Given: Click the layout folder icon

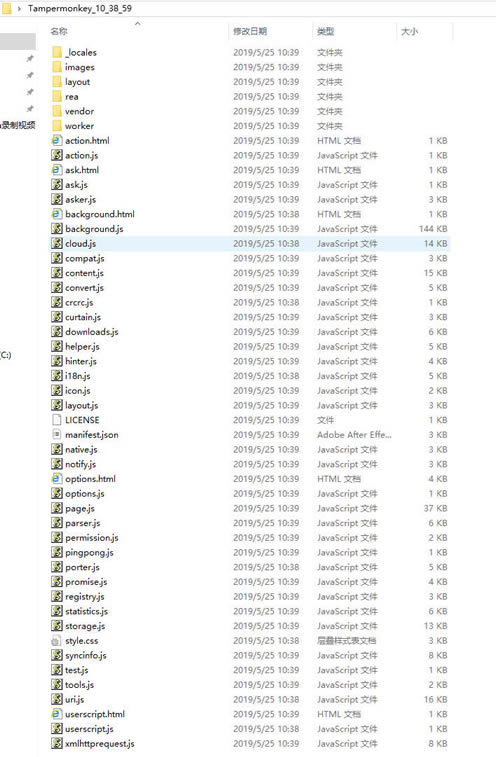Looking at the screenshot, I should point(57,82).
